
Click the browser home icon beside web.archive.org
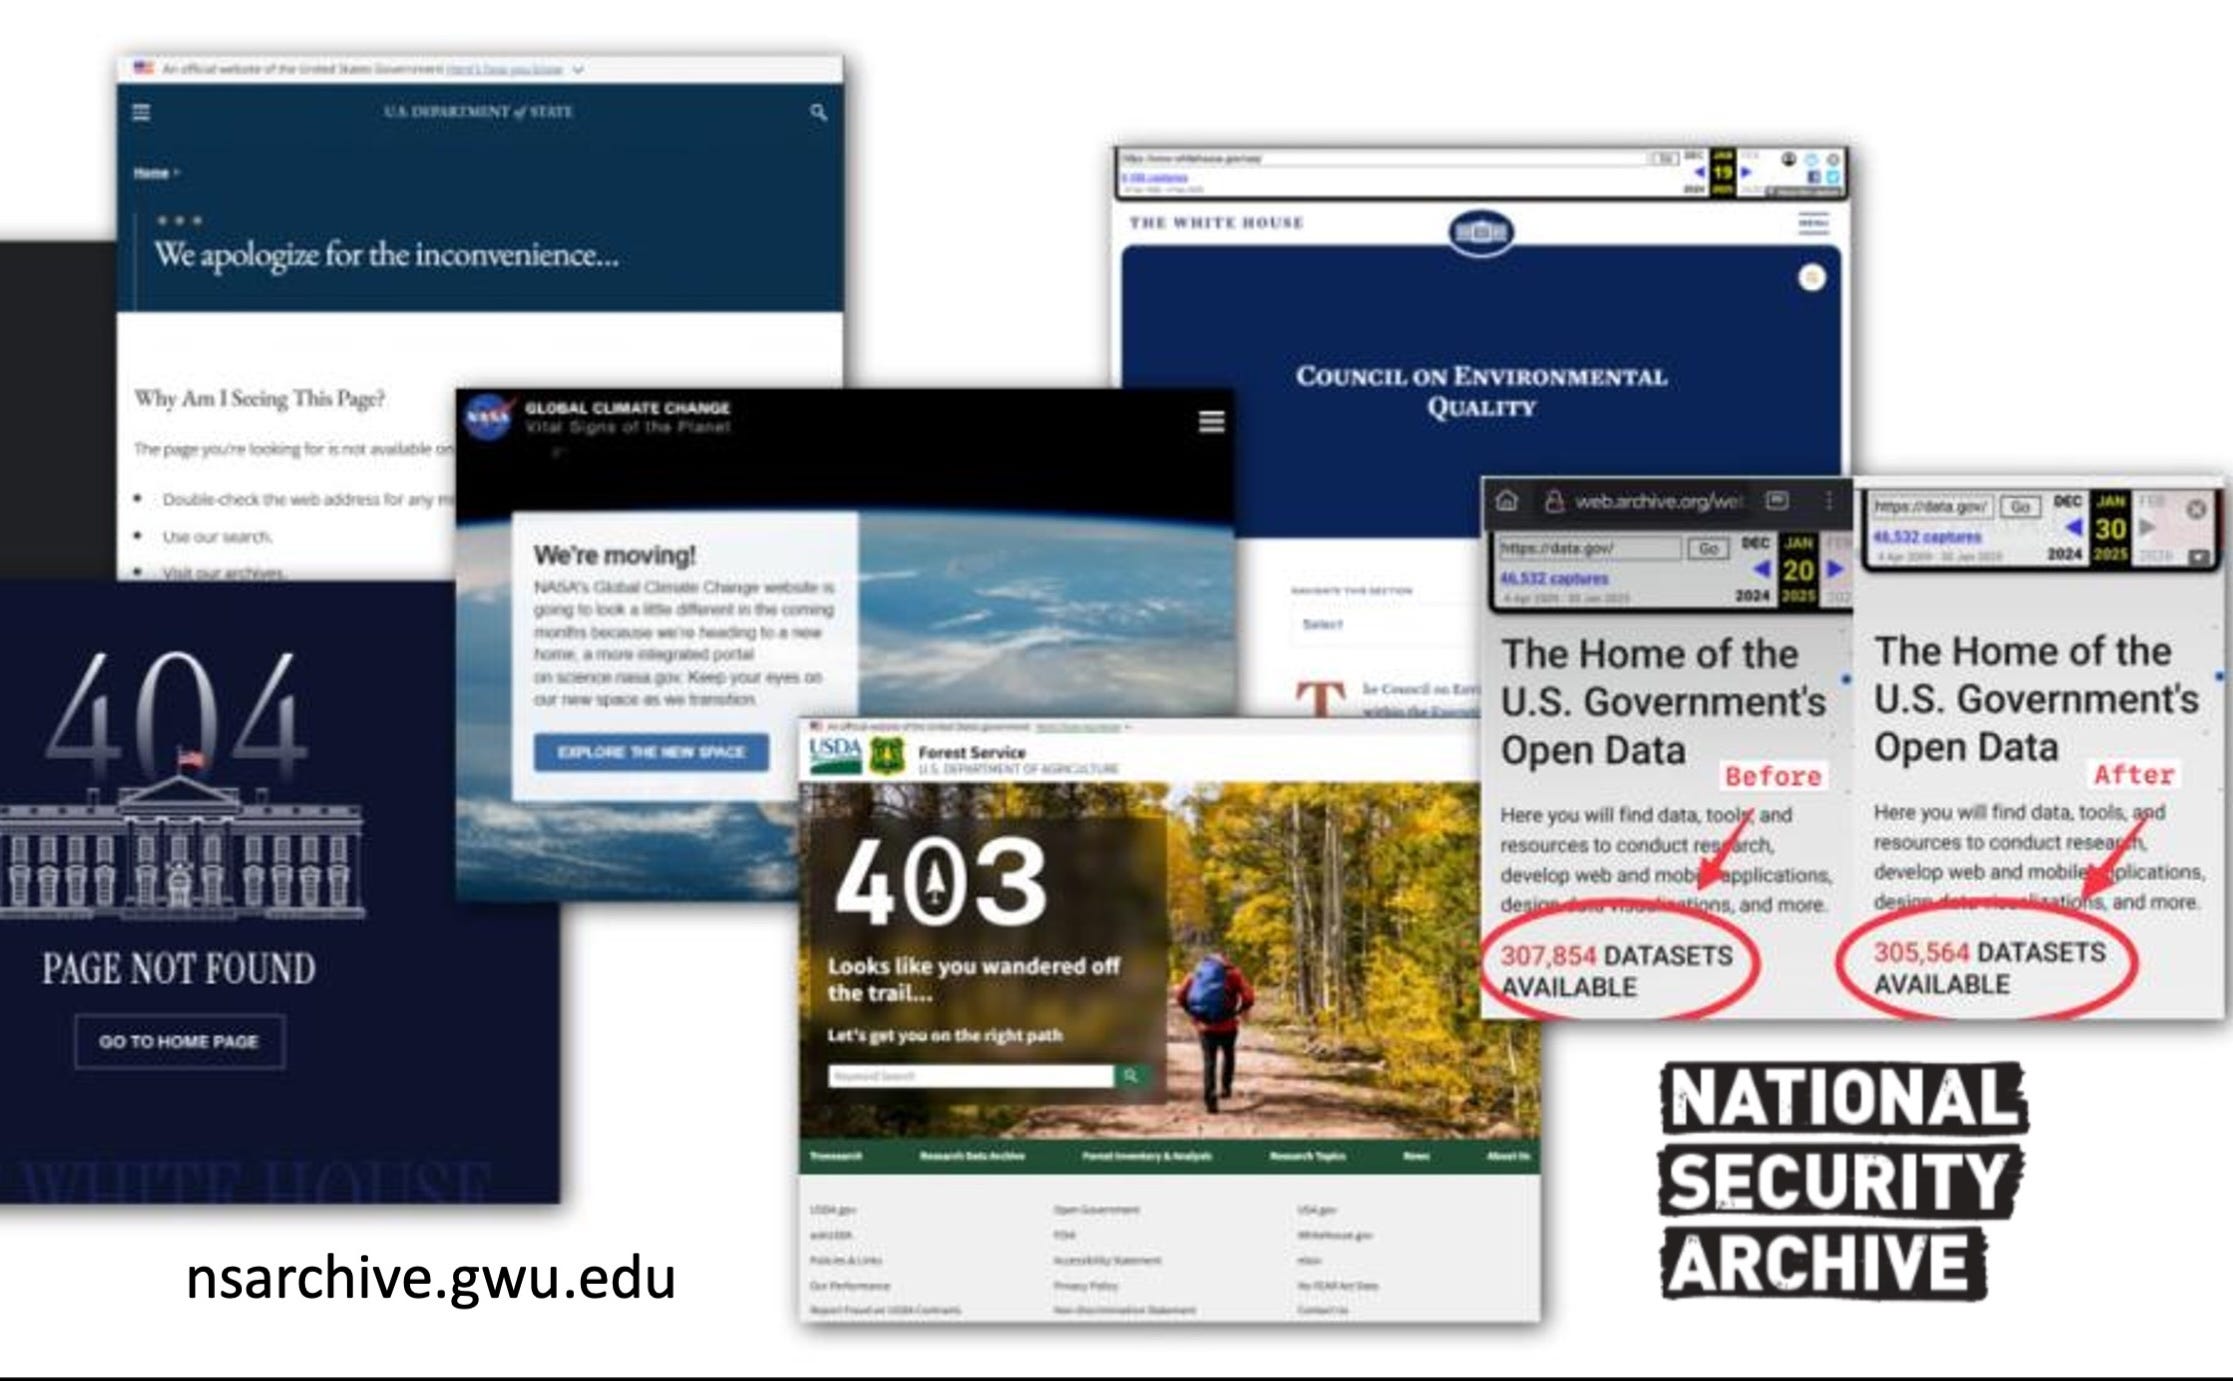[x=1507, y=501]
